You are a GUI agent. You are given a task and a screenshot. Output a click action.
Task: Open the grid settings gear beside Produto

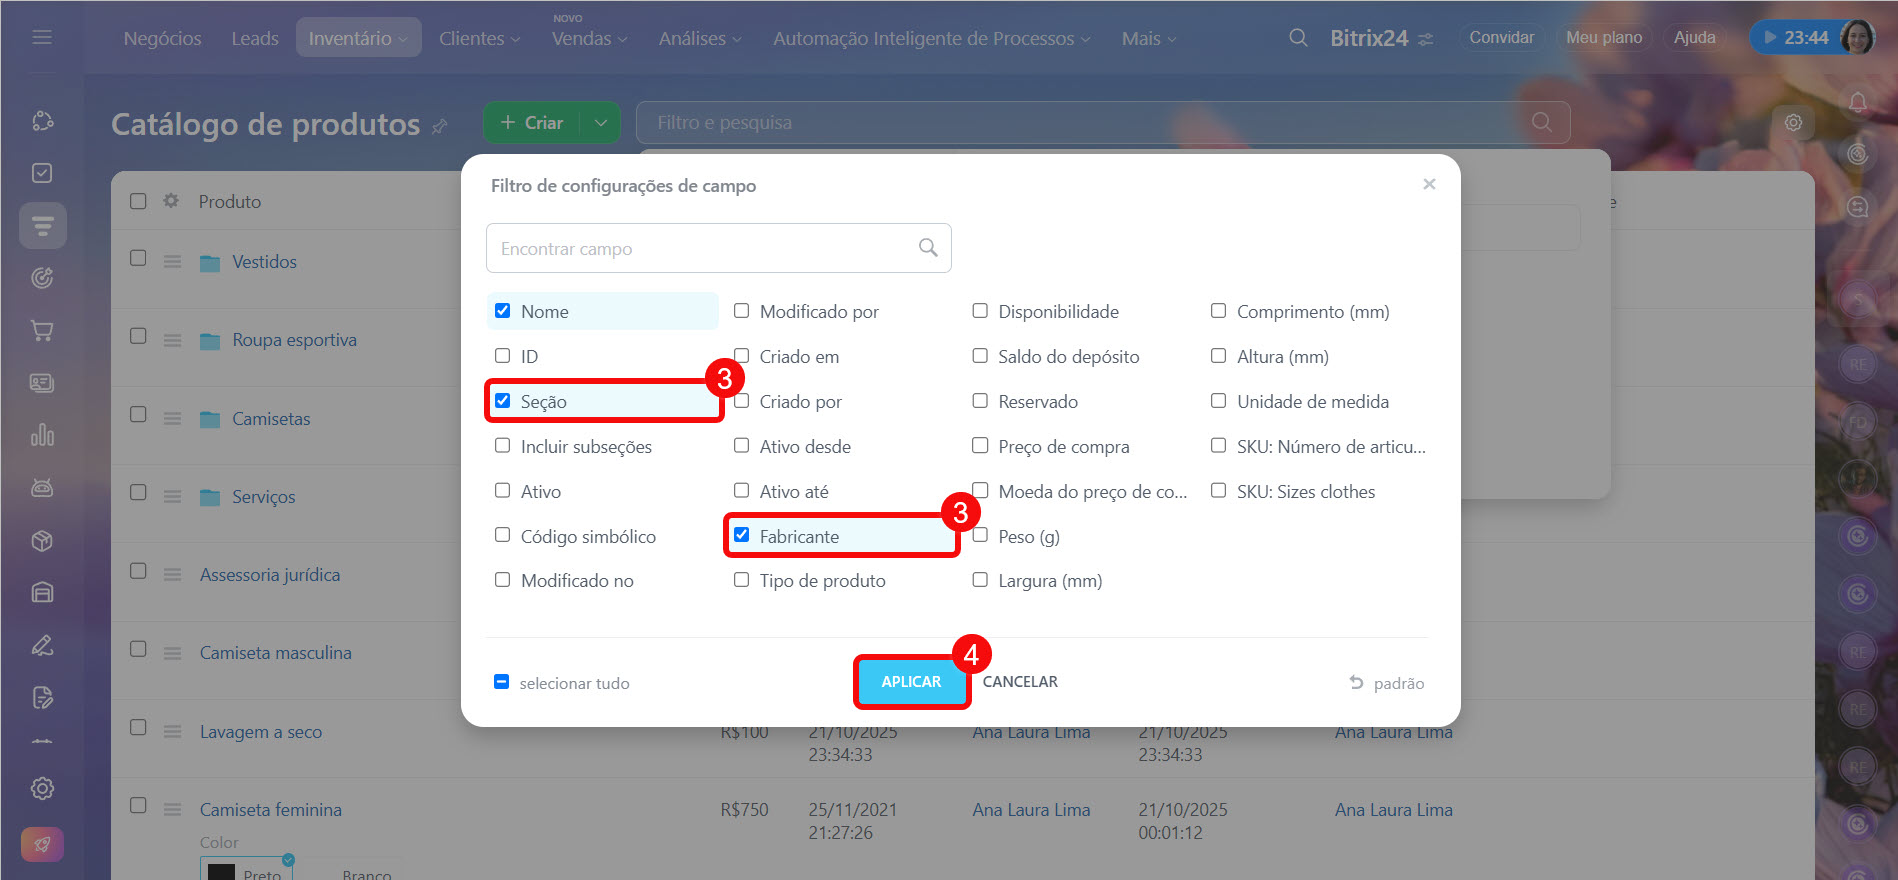(x=171, y=201)
